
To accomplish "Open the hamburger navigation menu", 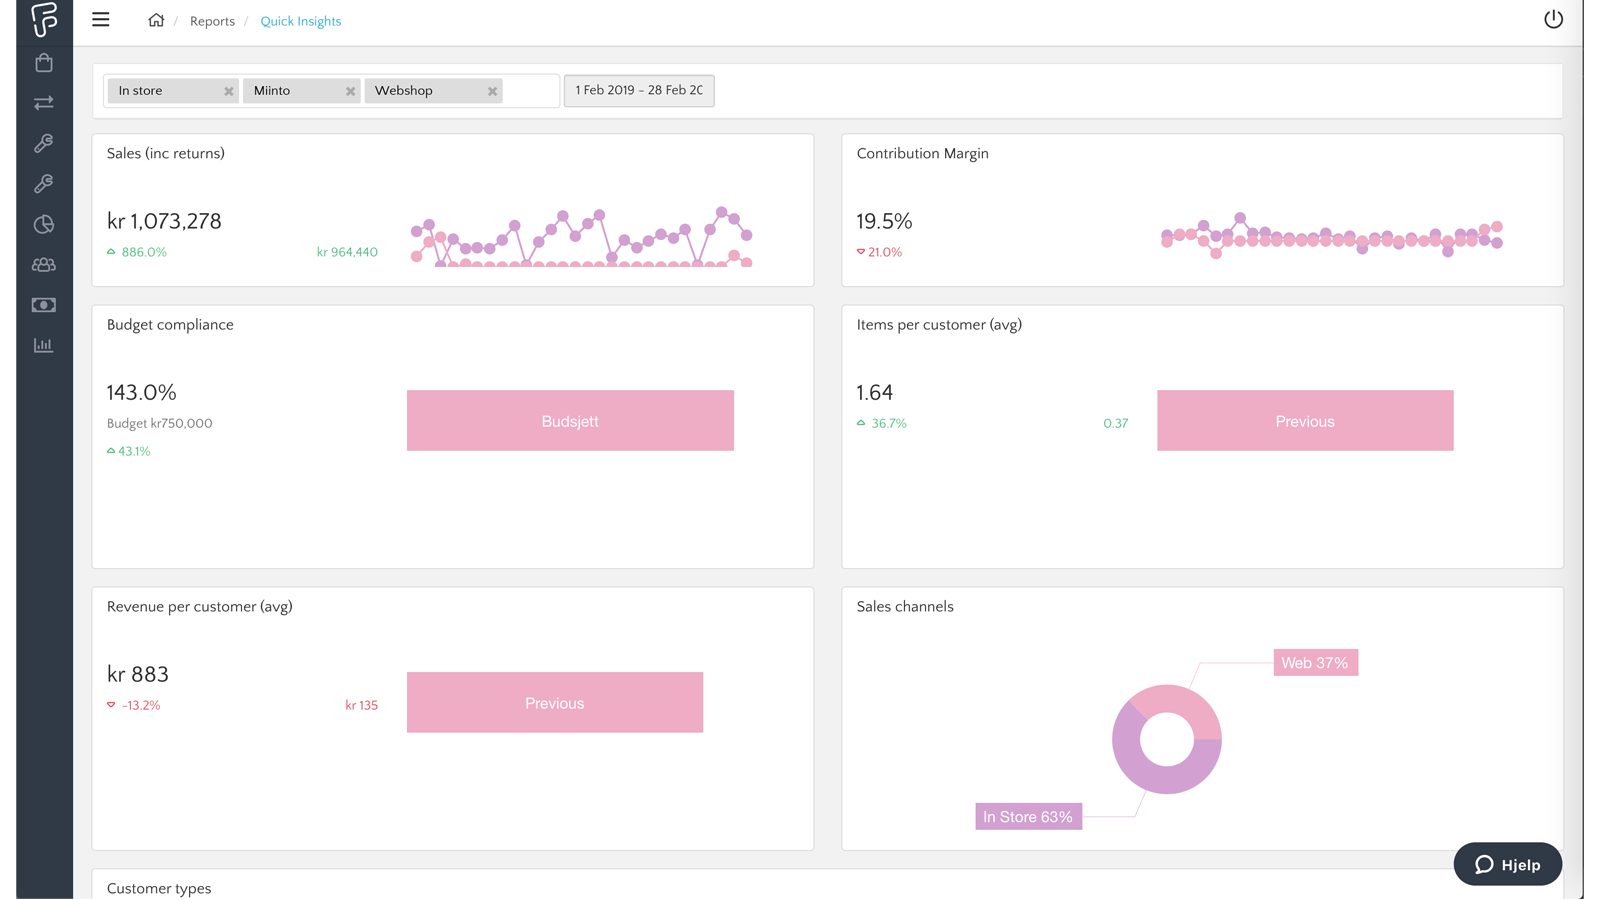I will (100, 19).
